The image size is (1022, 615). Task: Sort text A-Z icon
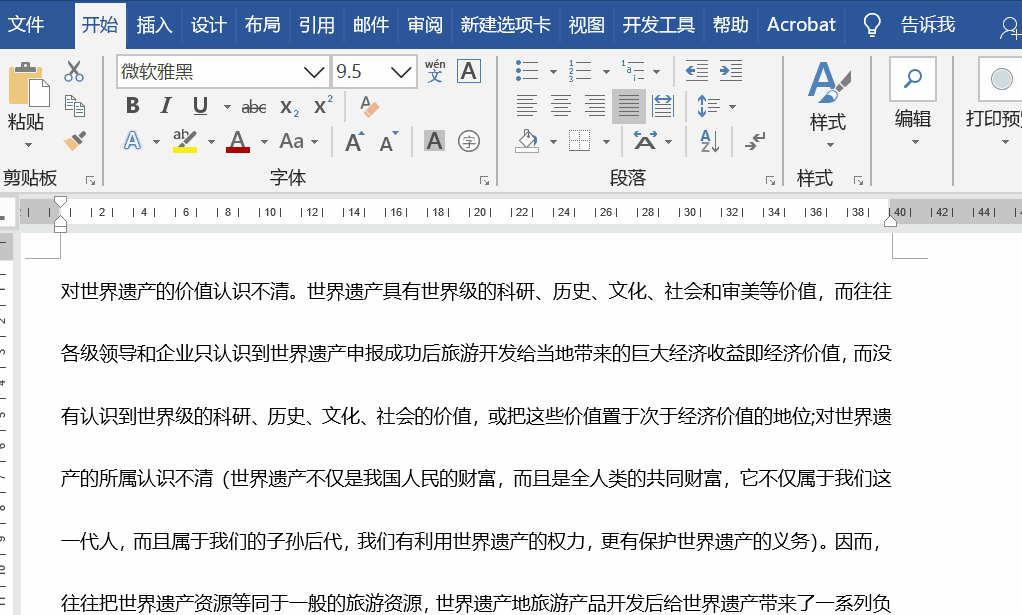tap(709, 141)
